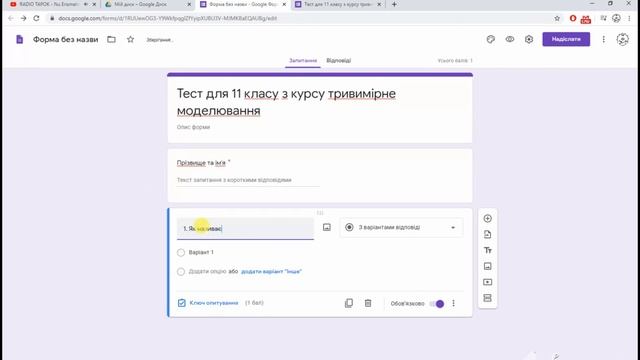This screenshot has height=360, width=640.
Task: Send the form with Надіслати button
Action: (x=566, y=39)
